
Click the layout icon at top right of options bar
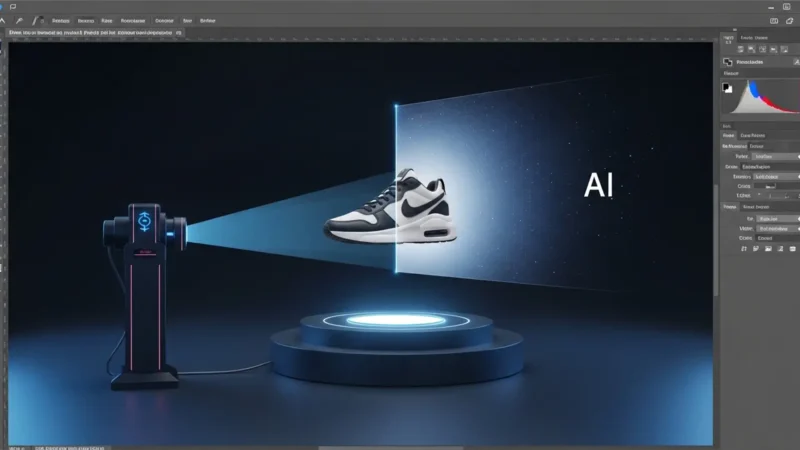point(774,21)
